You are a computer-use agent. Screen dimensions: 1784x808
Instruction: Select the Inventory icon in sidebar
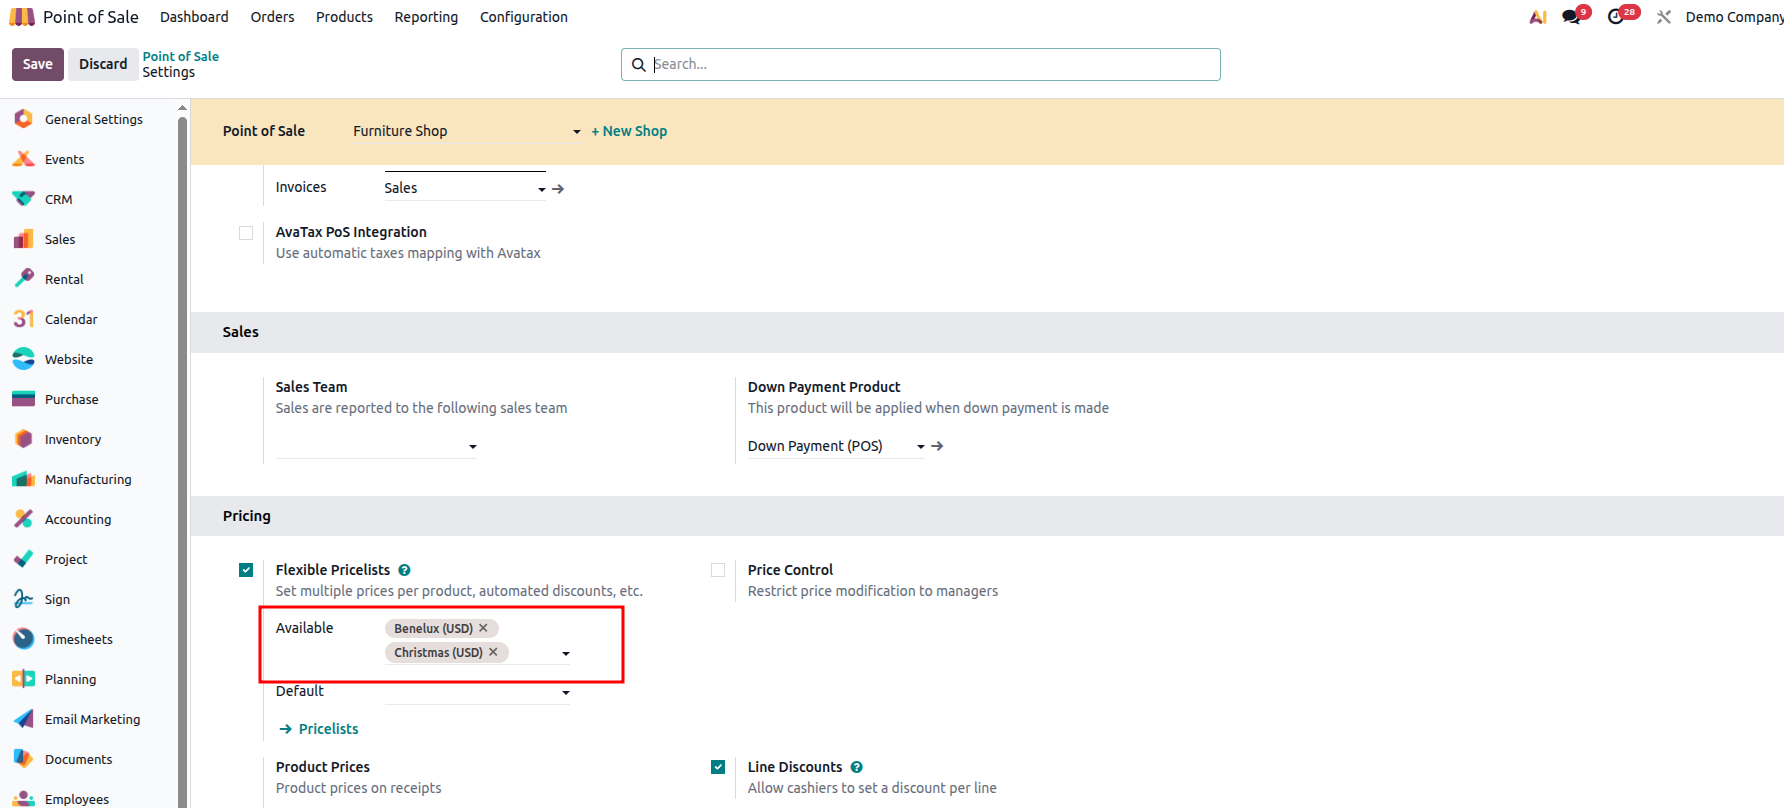(x=23, y=439)
